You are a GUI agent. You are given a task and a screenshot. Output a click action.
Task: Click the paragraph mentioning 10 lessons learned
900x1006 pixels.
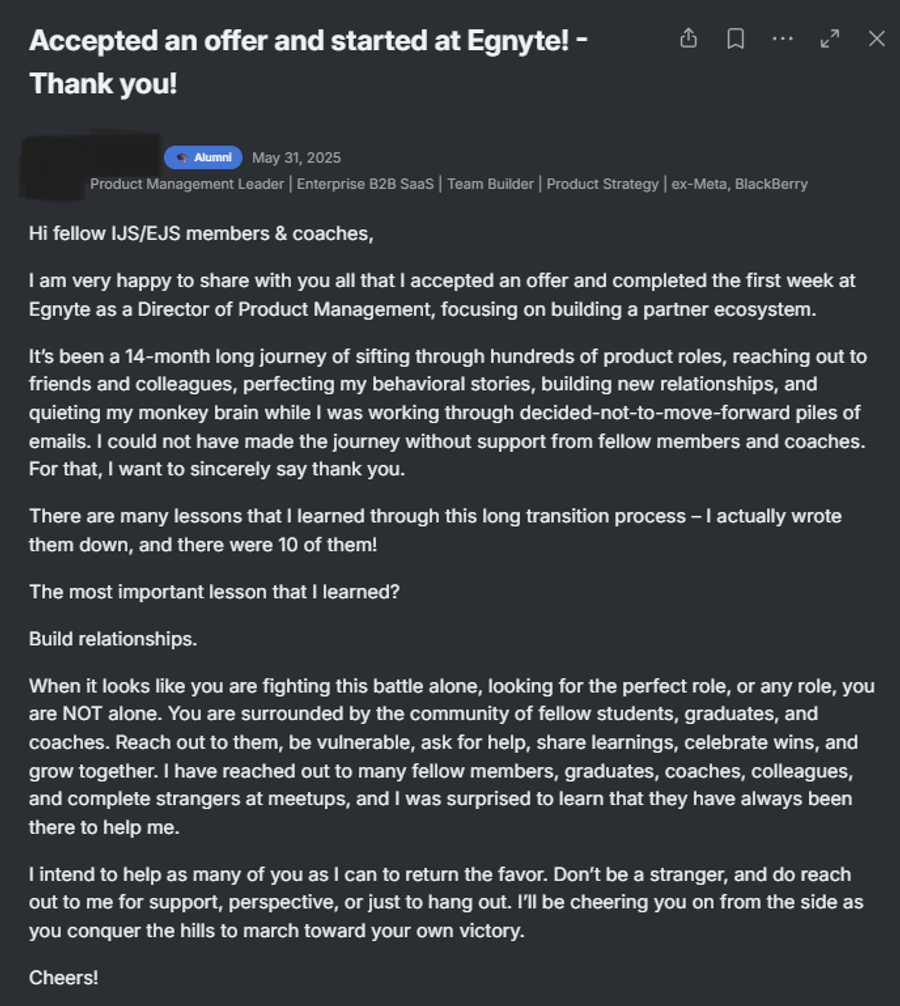pos(435,531)
